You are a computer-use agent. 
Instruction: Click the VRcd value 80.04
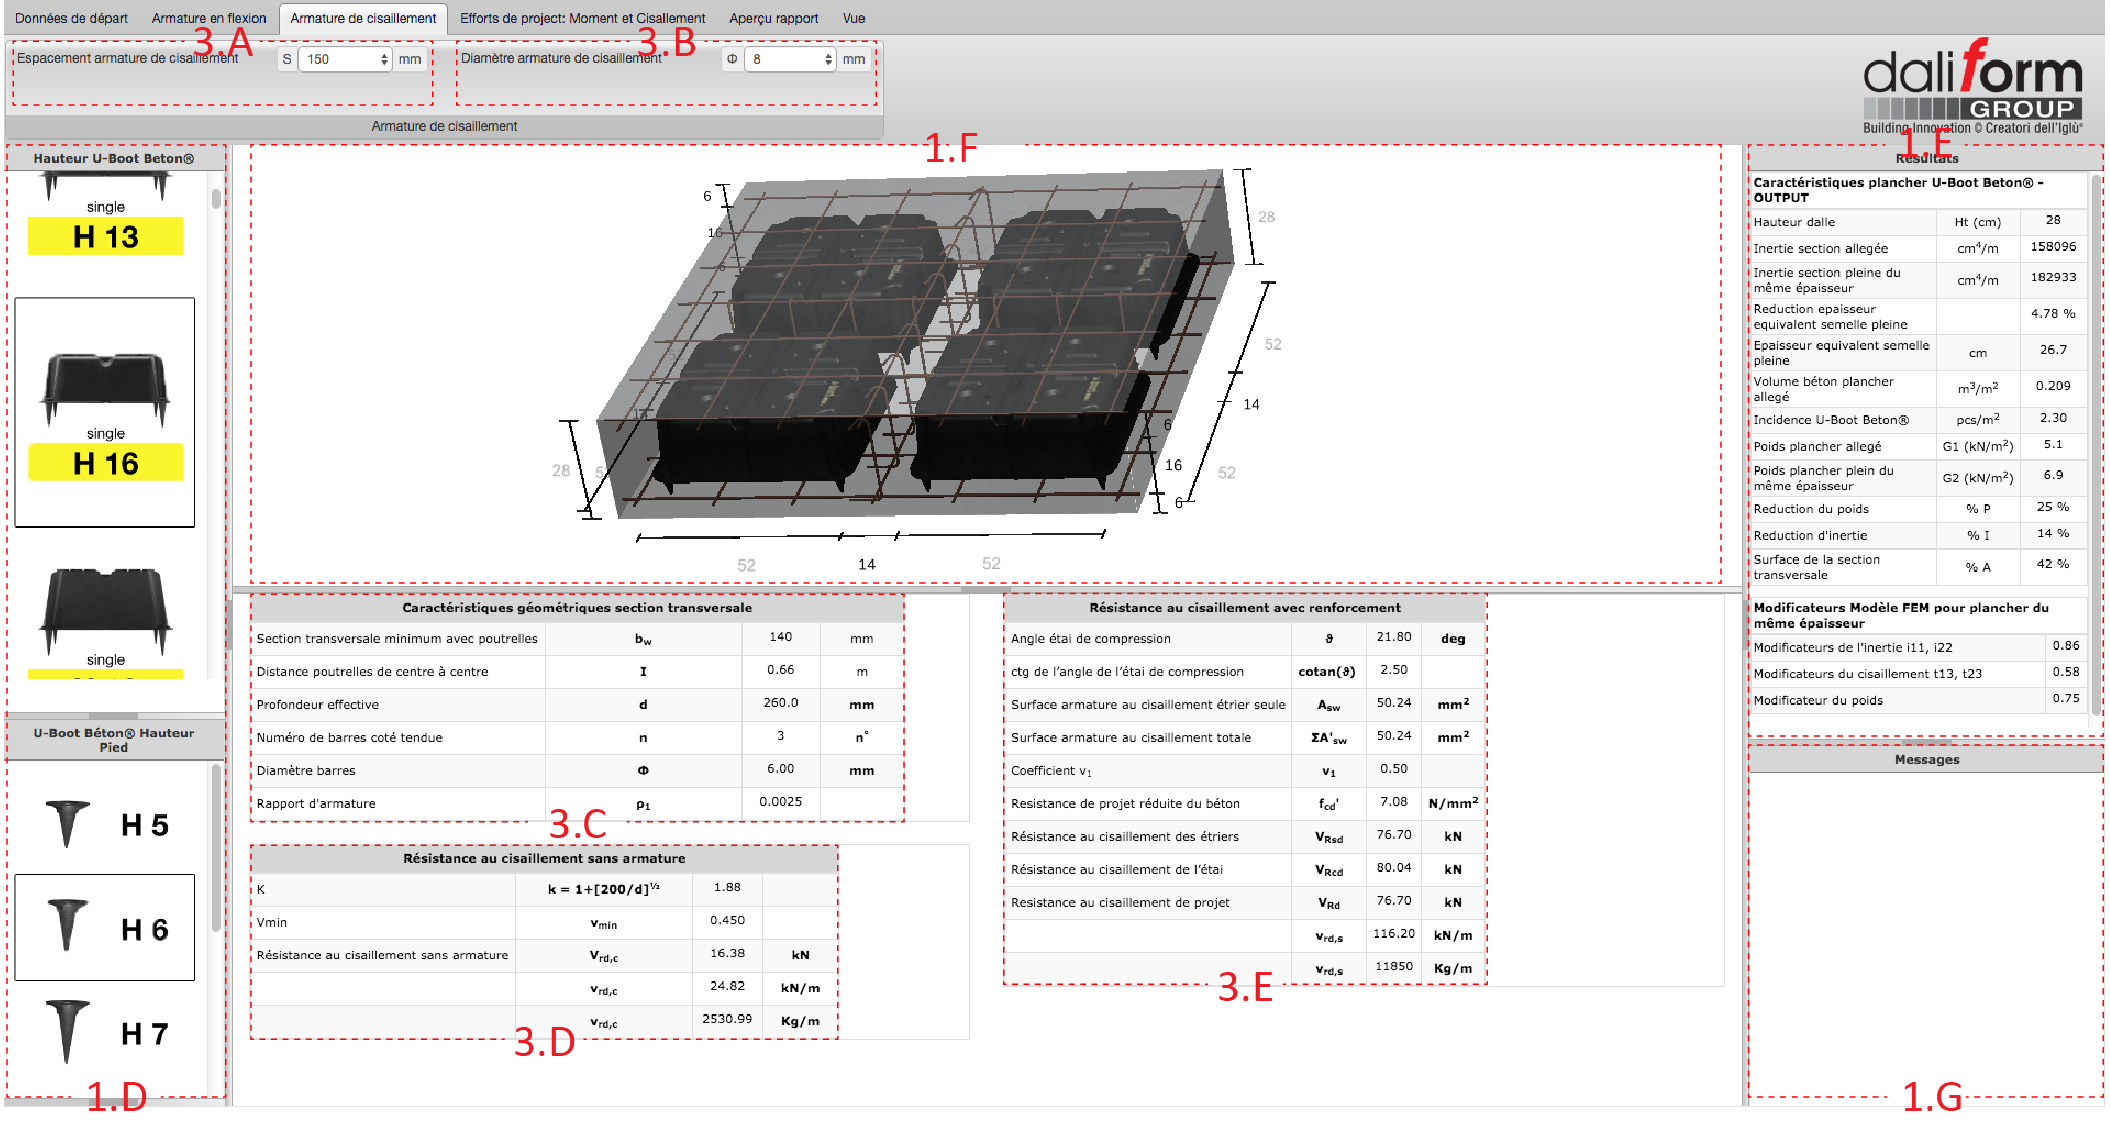1393,868
